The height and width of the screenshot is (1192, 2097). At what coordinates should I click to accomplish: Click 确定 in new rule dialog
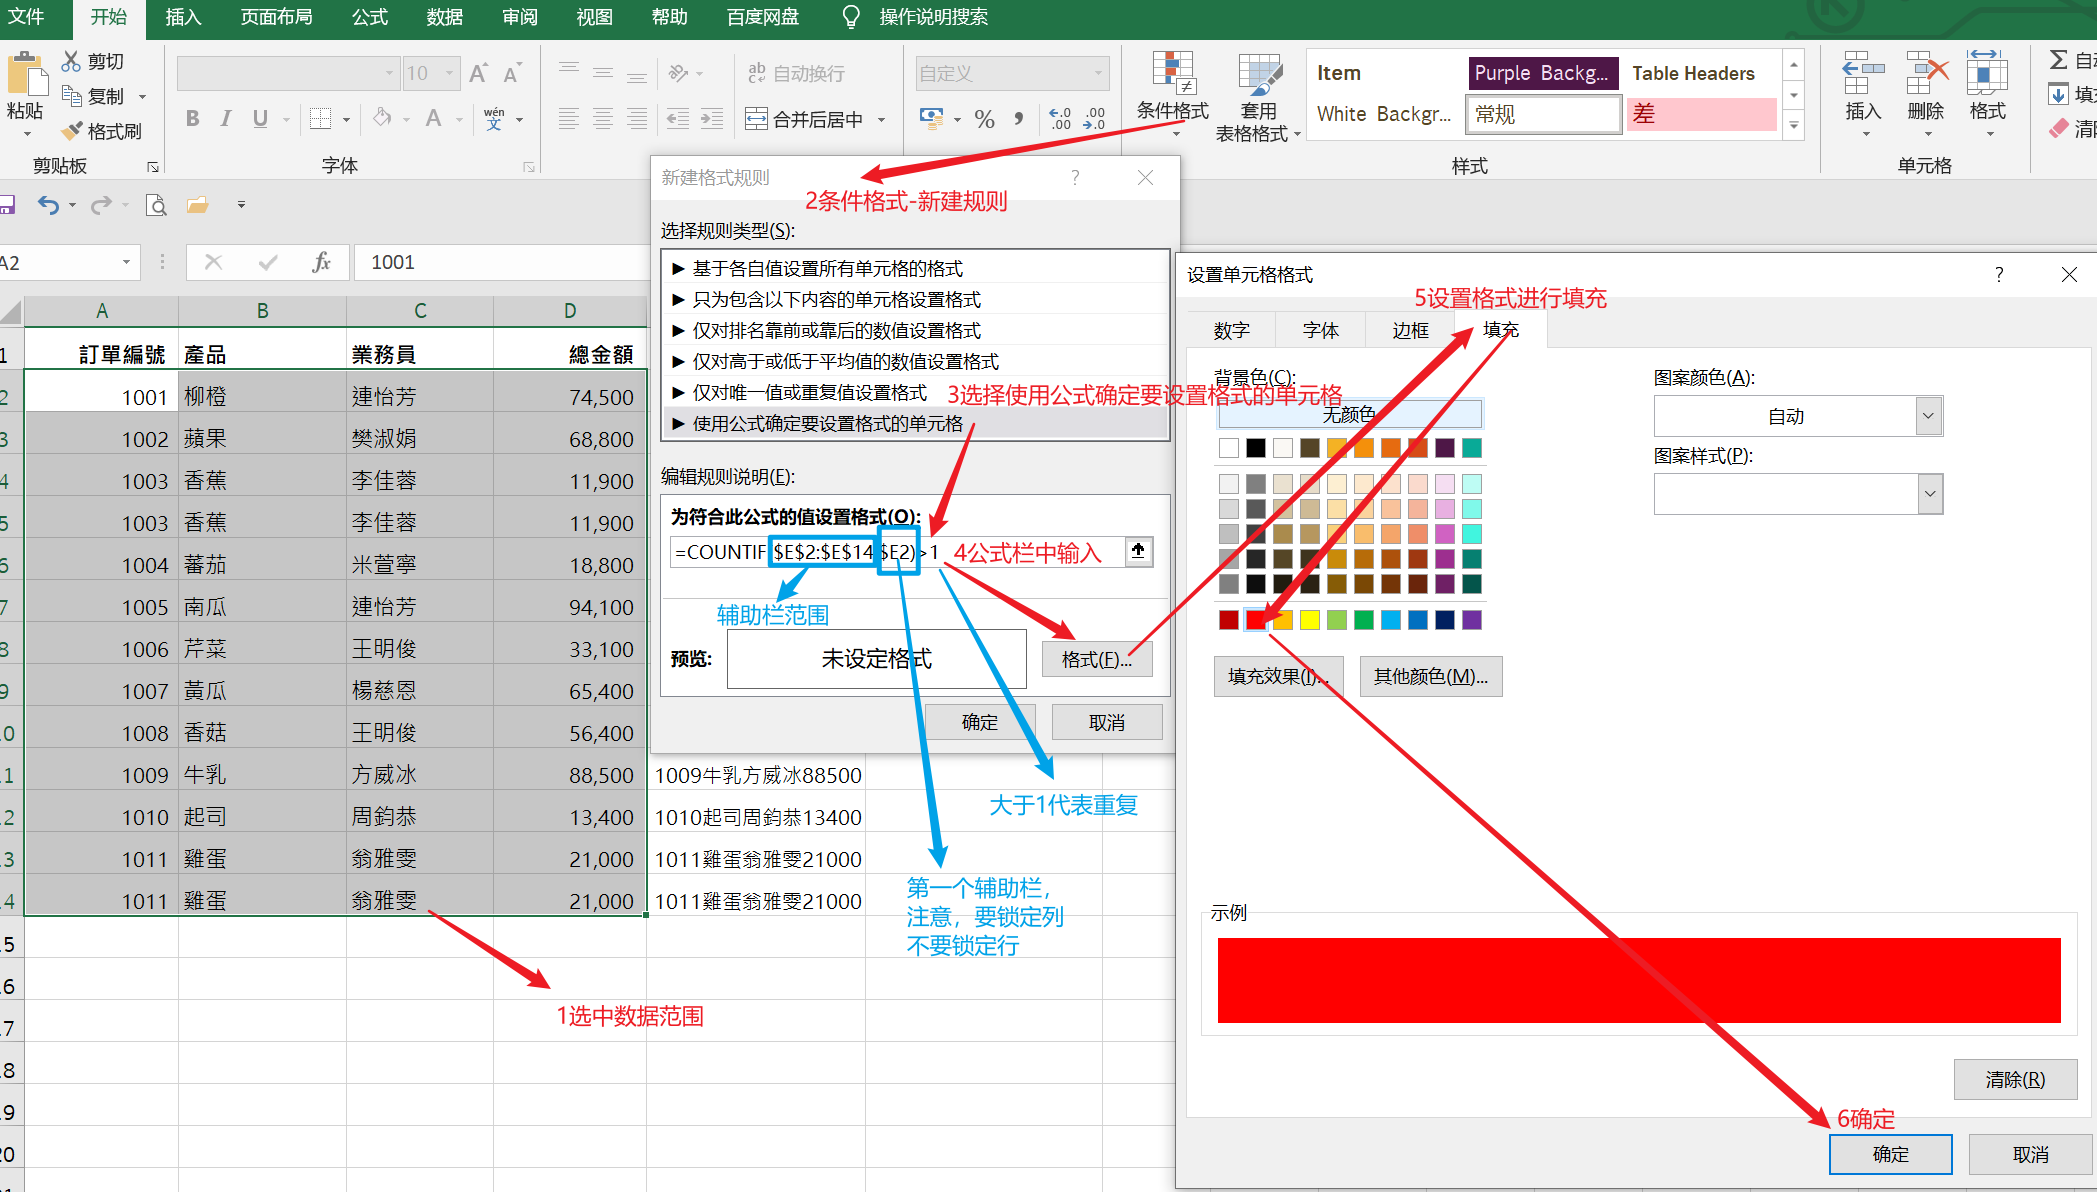[x=979, y=722]
